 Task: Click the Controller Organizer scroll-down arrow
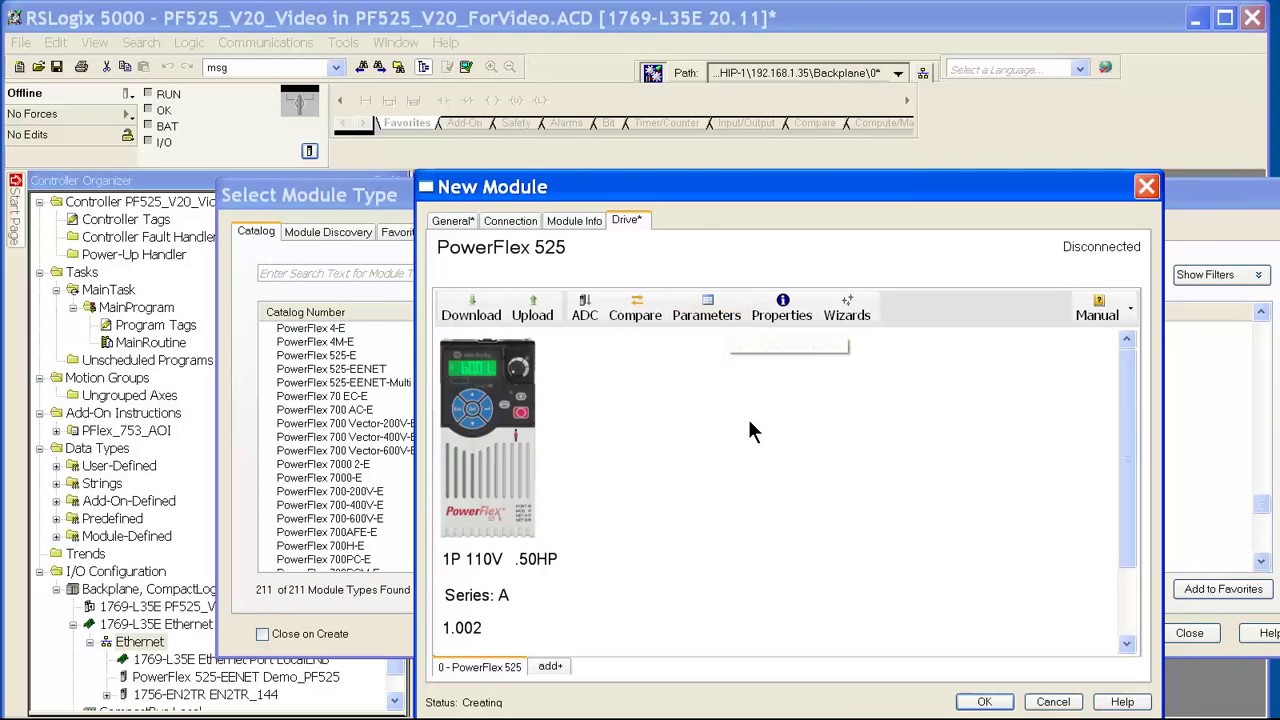click(x=395, y=701)
